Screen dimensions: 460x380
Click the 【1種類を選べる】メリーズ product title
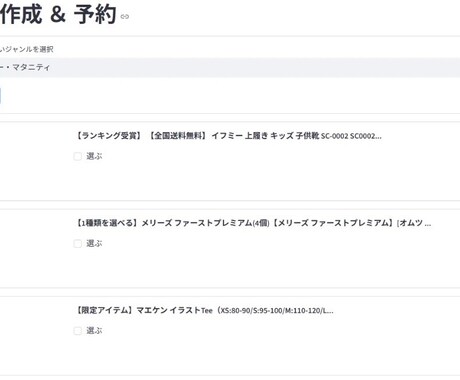point(253,223)
